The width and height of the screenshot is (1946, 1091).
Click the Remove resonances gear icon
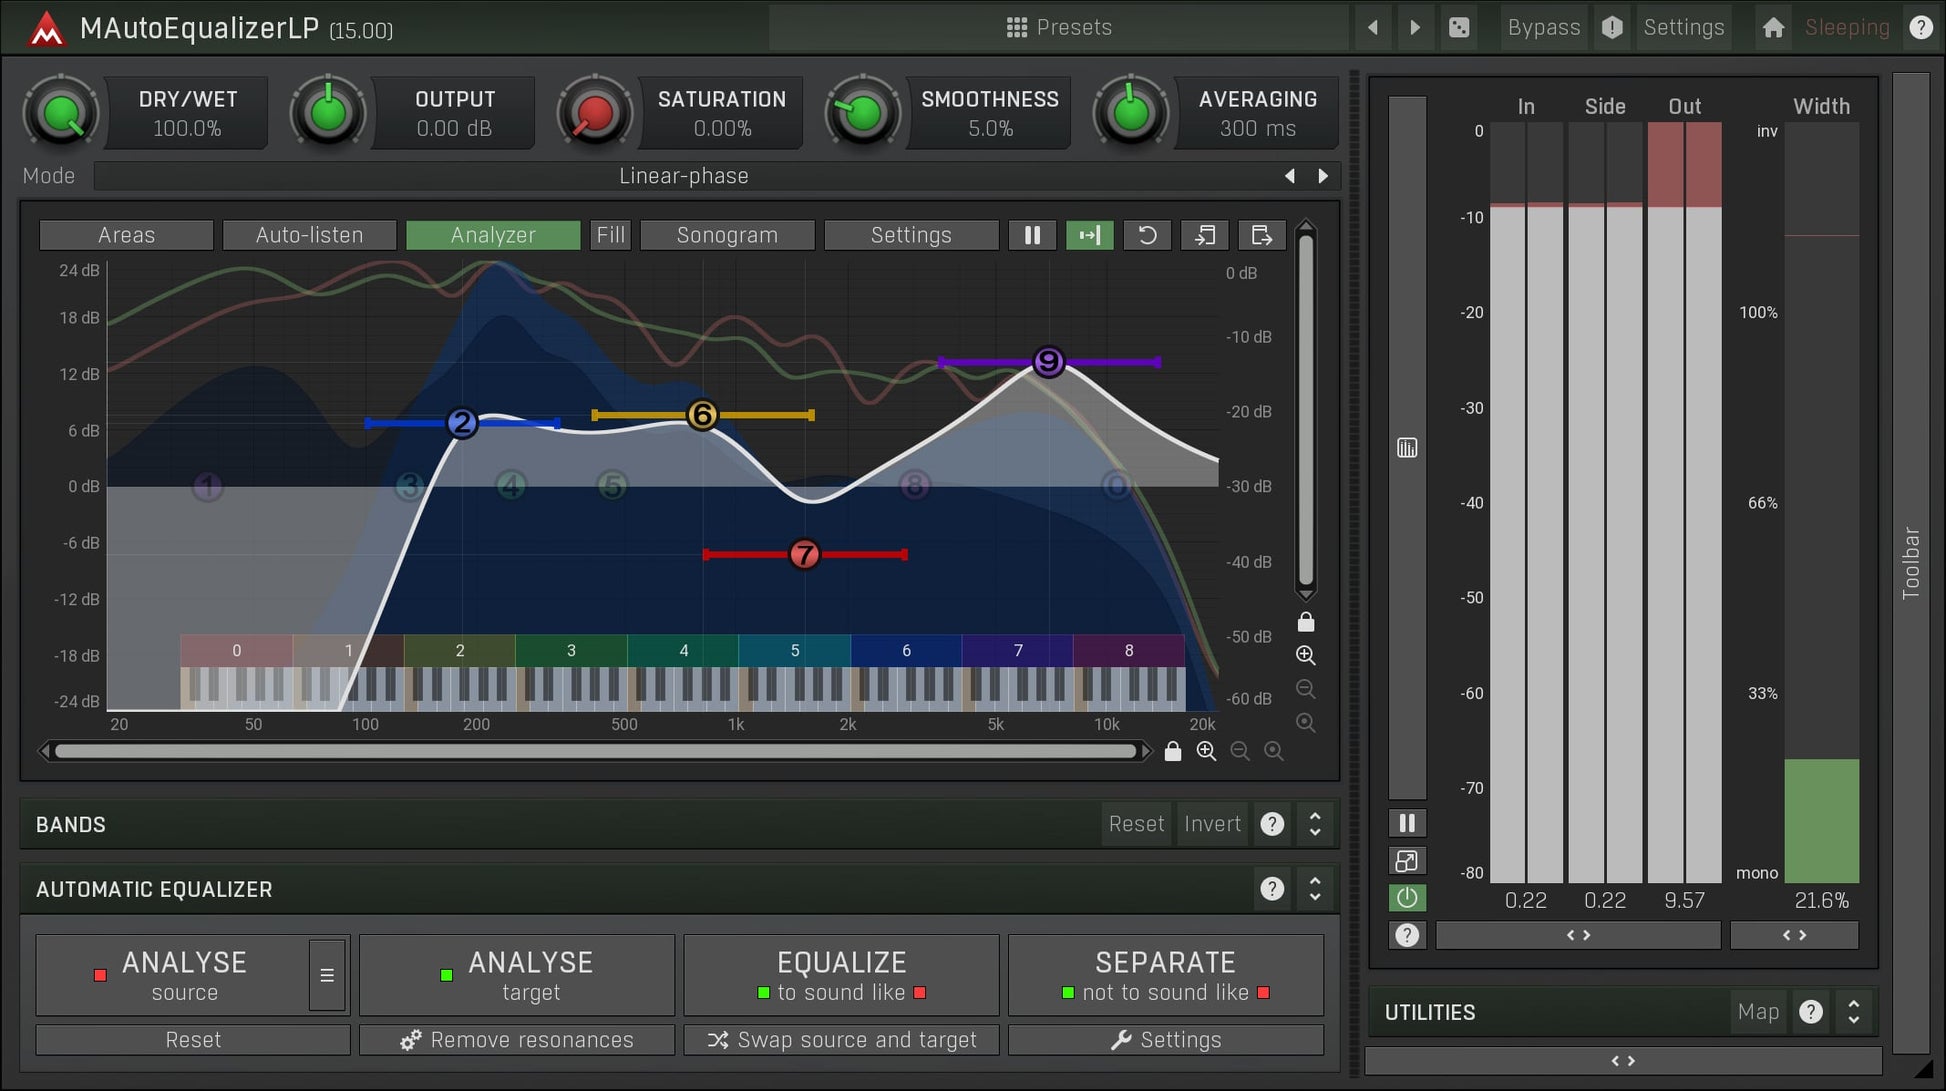pyautogui.click(x=409, y=1039)
